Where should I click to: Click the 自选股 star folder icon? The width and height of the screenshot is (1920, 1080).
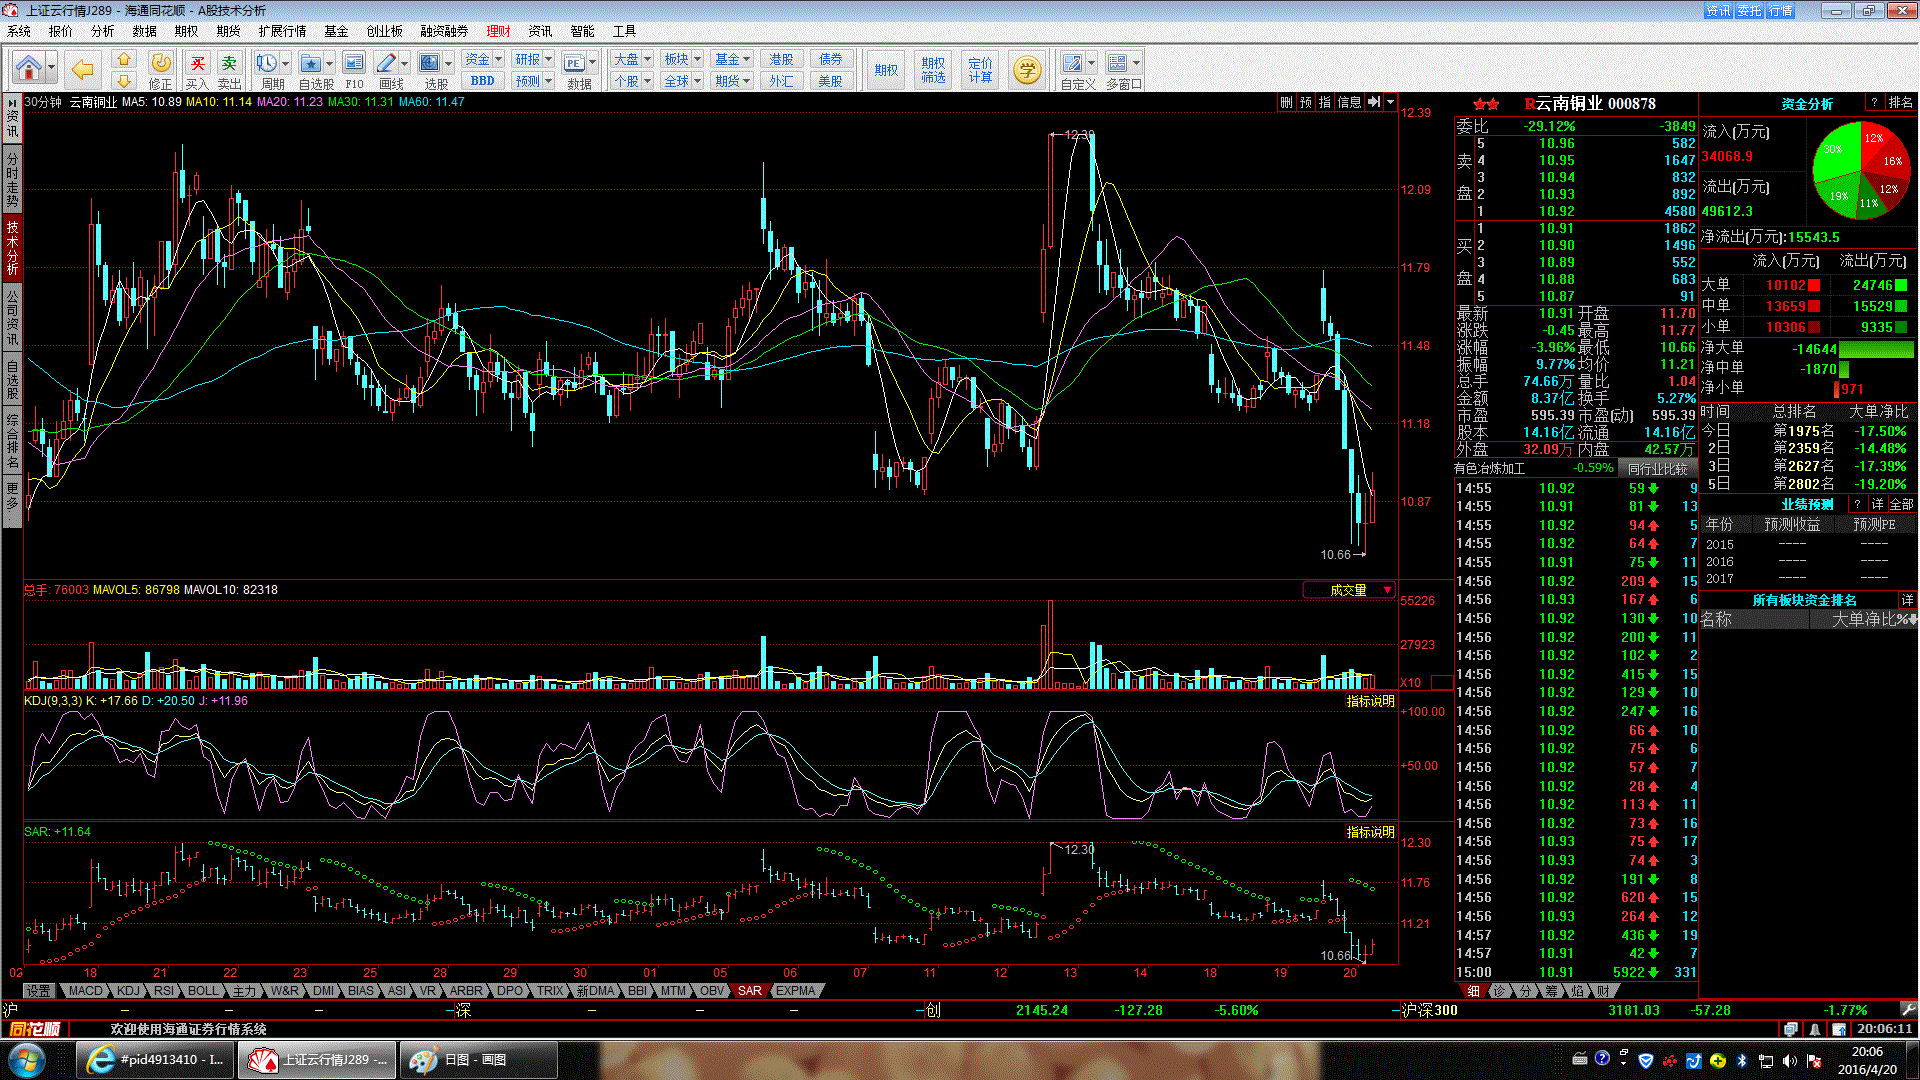(311, 63)
